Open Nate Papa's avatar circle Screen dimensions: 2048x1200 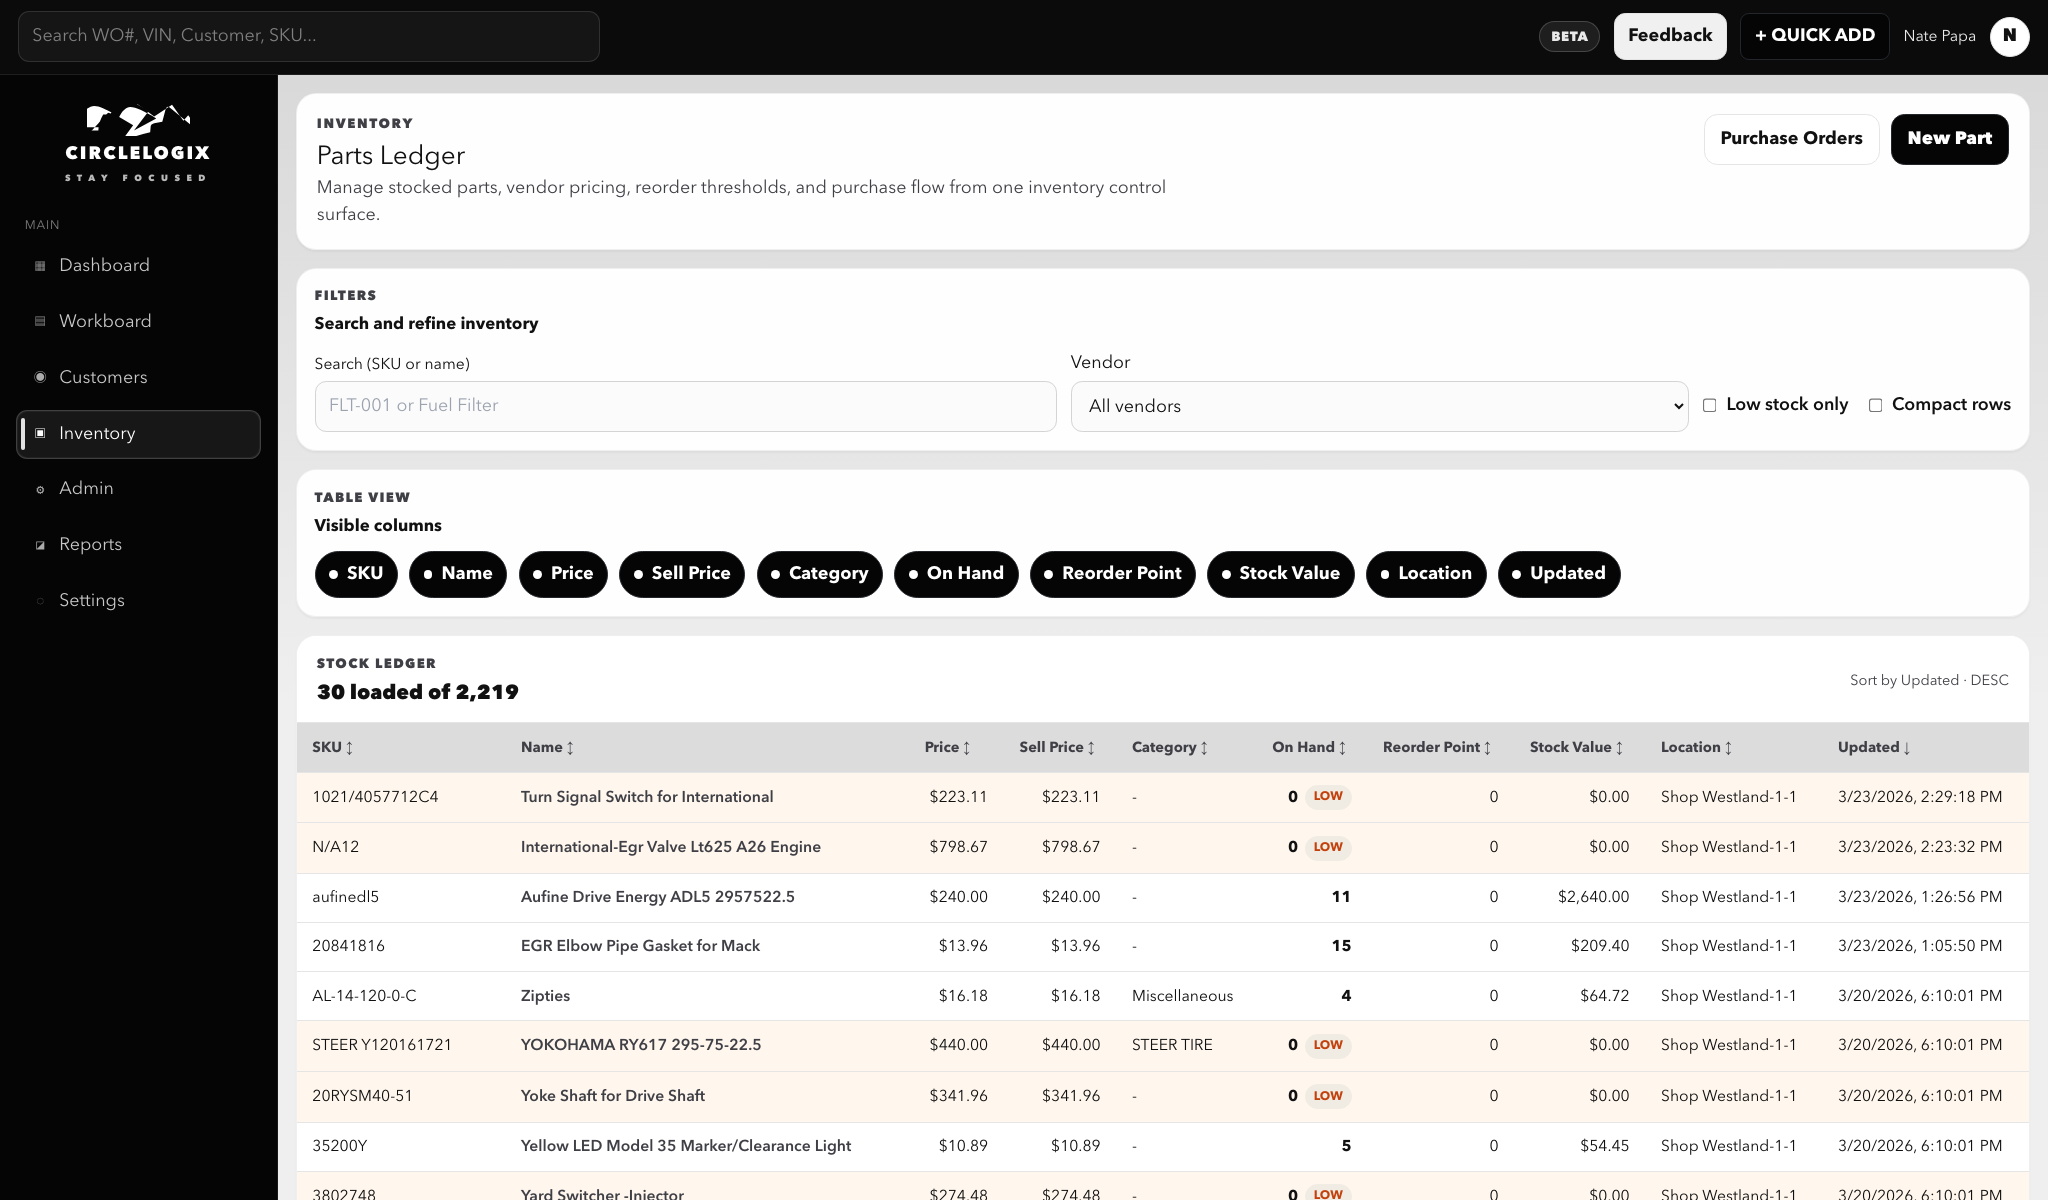click(x=2009, y=36)
